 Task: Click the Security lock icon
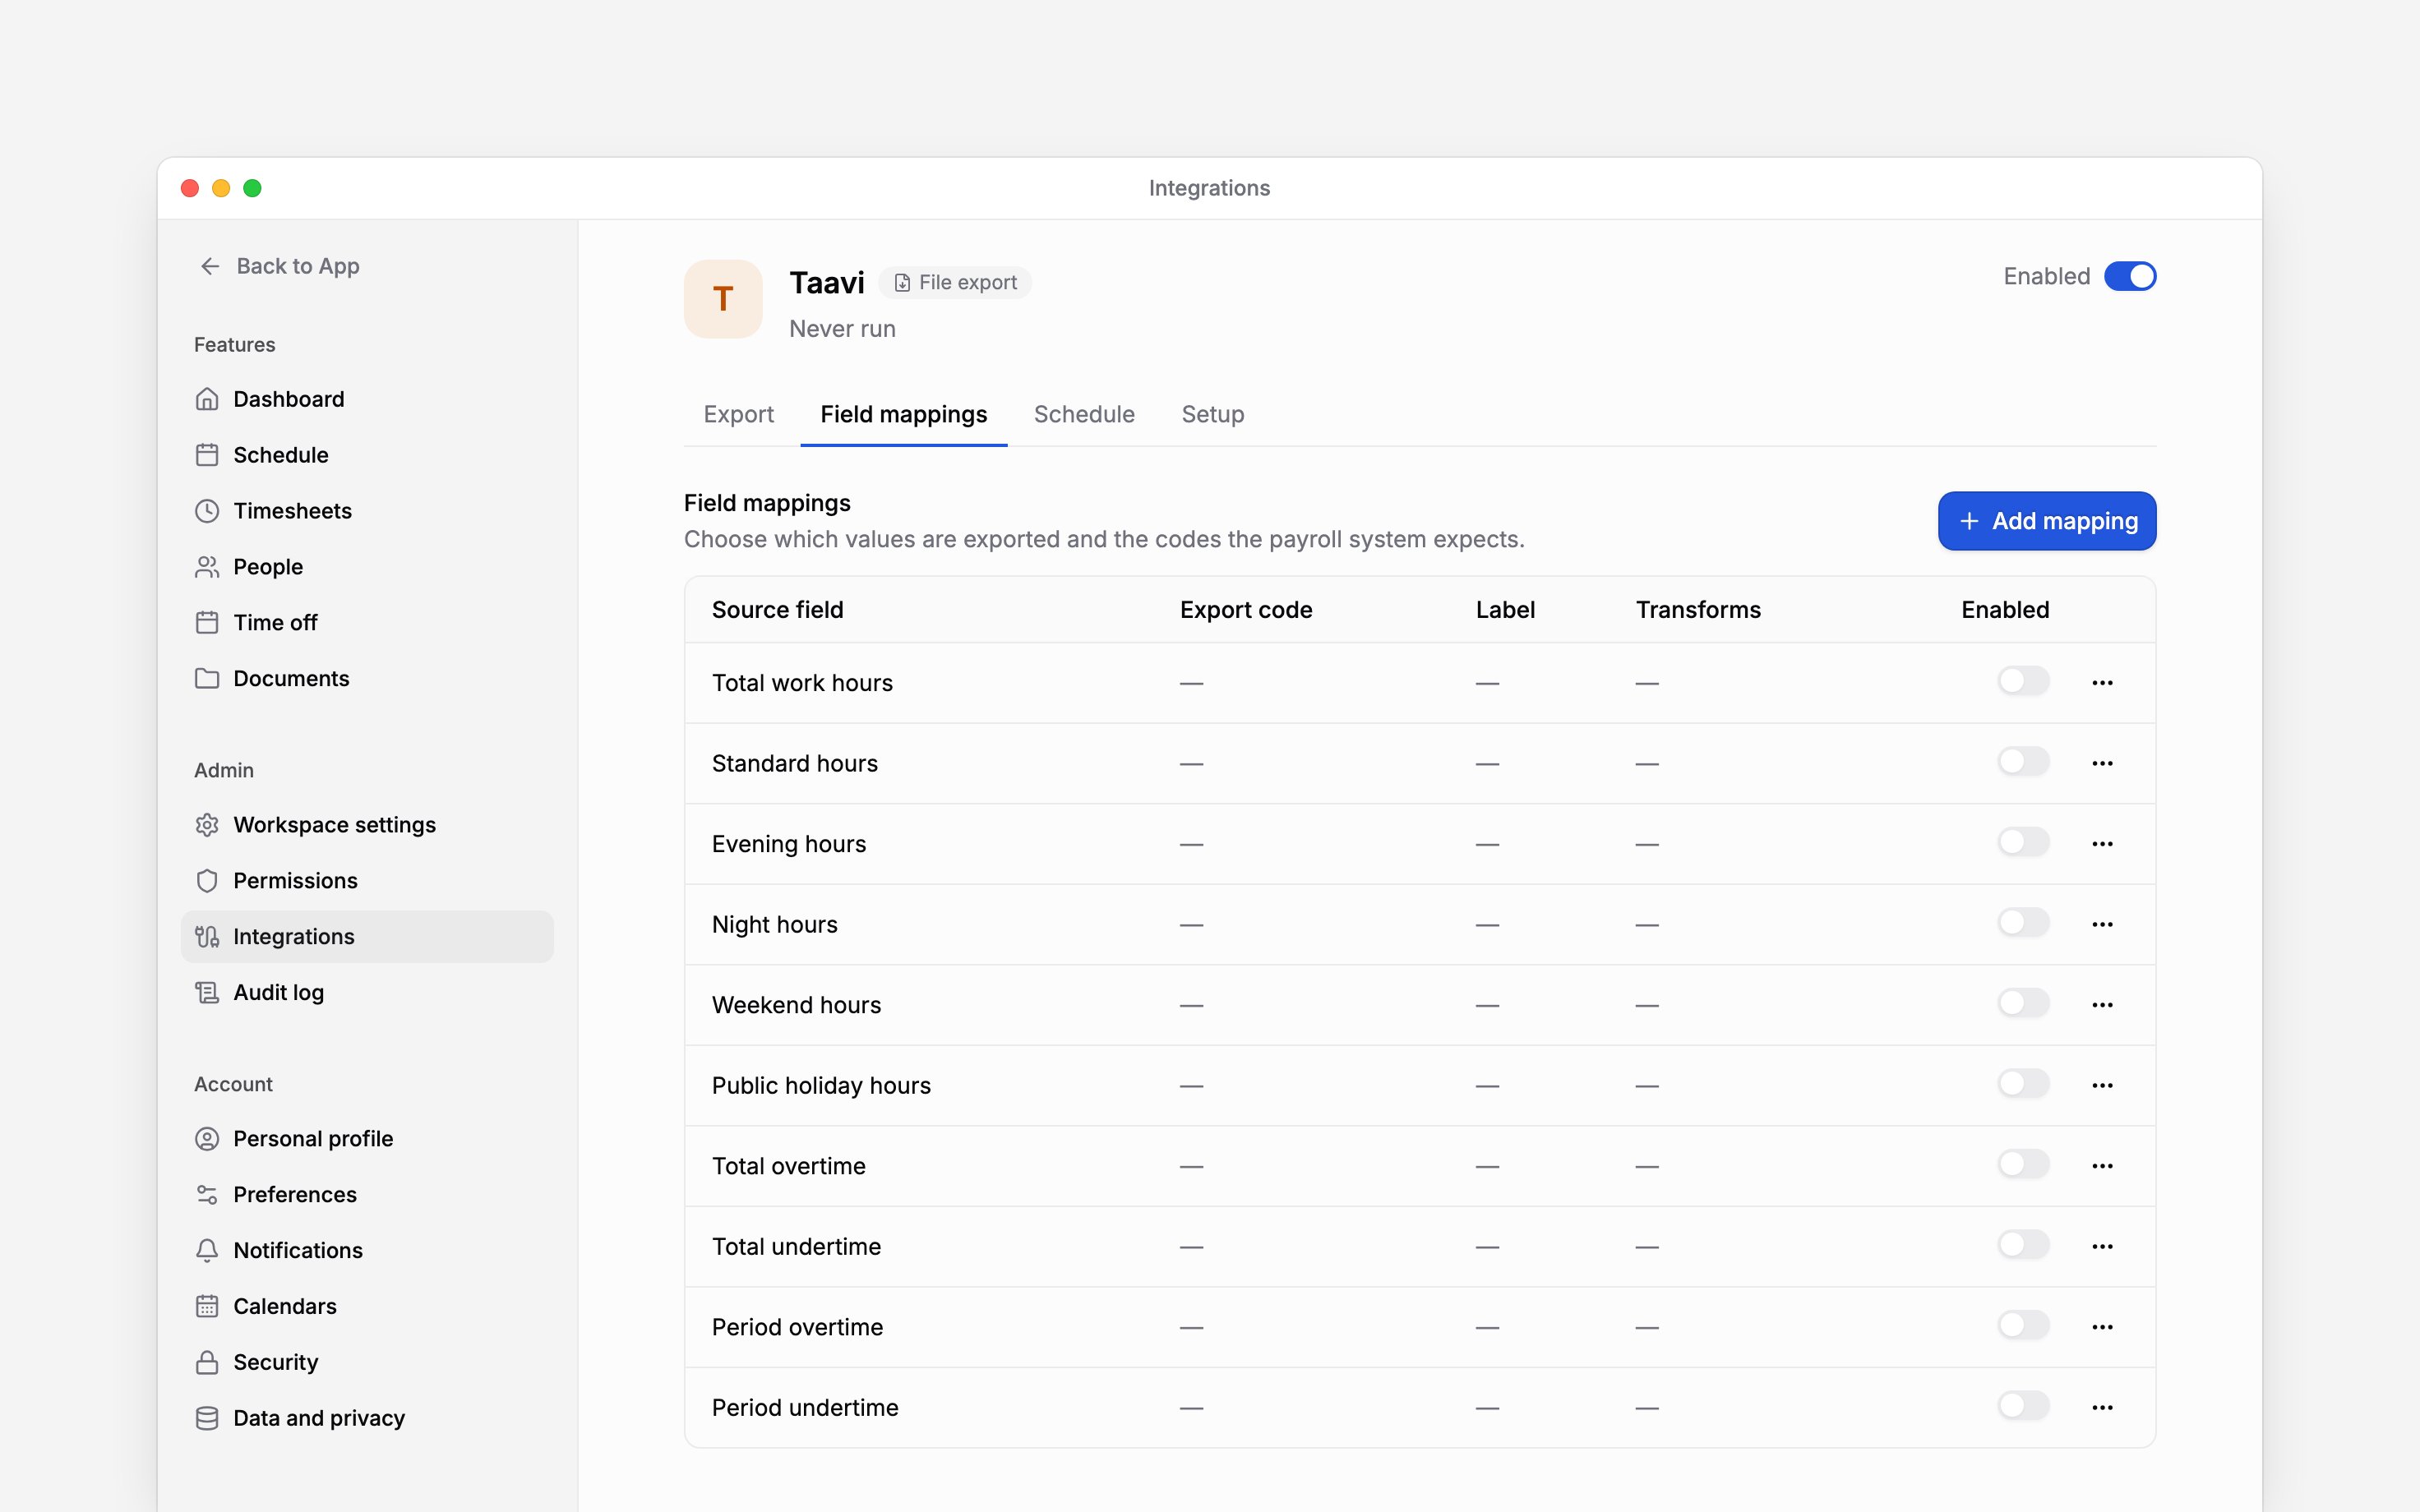(207, 1363)
